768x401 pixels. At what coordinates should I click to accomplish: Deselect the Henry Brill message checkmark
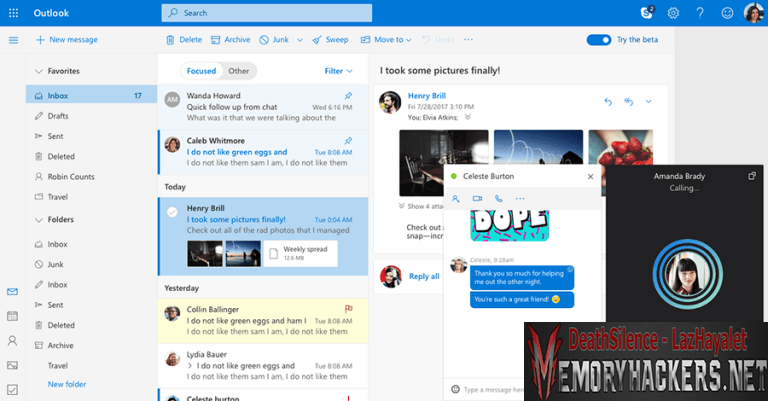pyautogui.click(x=172, y=212)
